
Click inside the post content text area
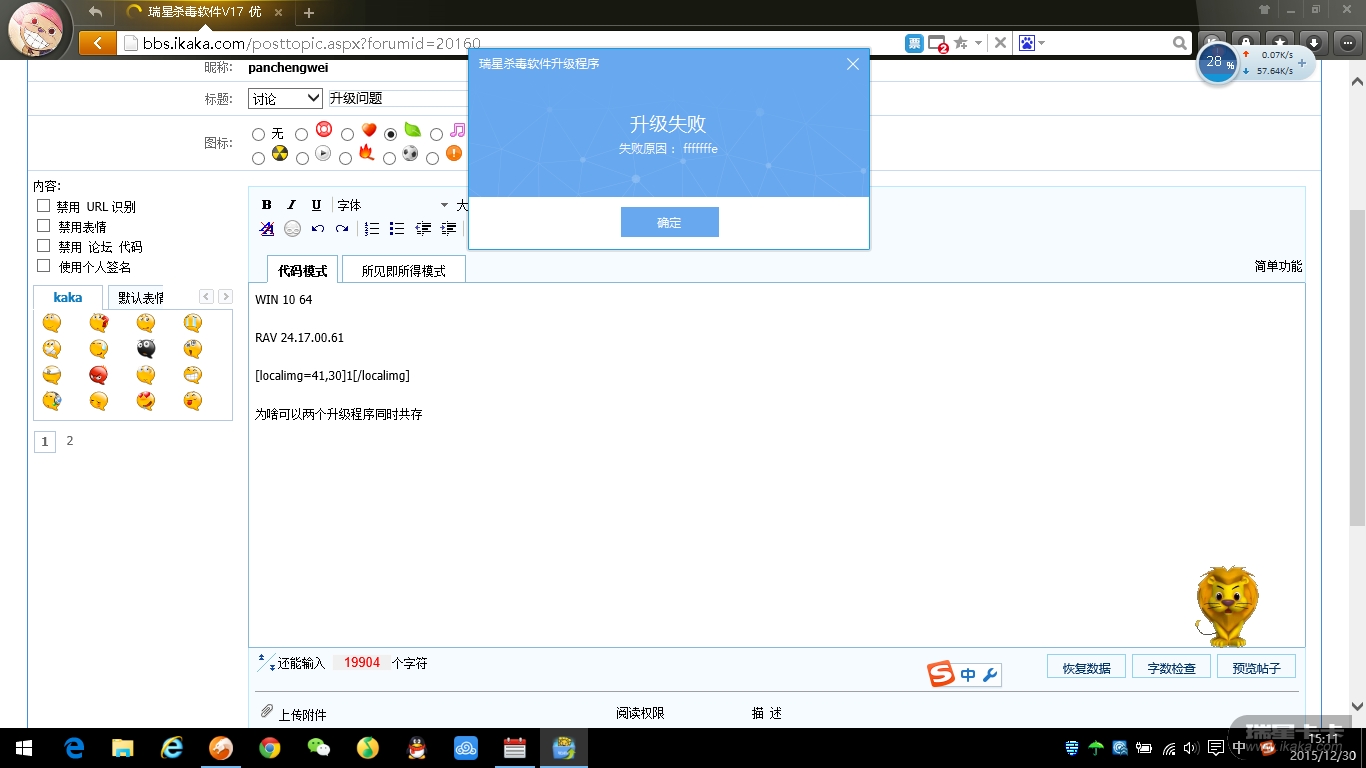tap(777, 465)
